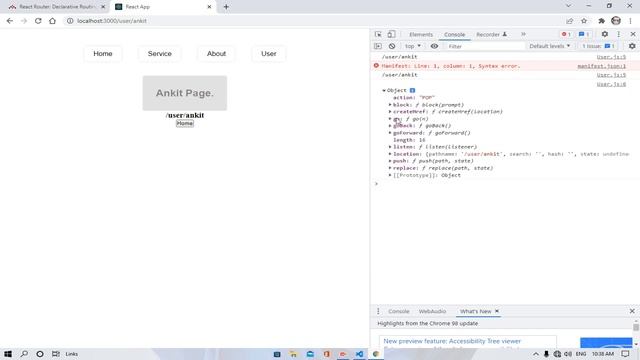Show the console sidebar icon
The image size is (640, 360).
[x=378, y=46]
